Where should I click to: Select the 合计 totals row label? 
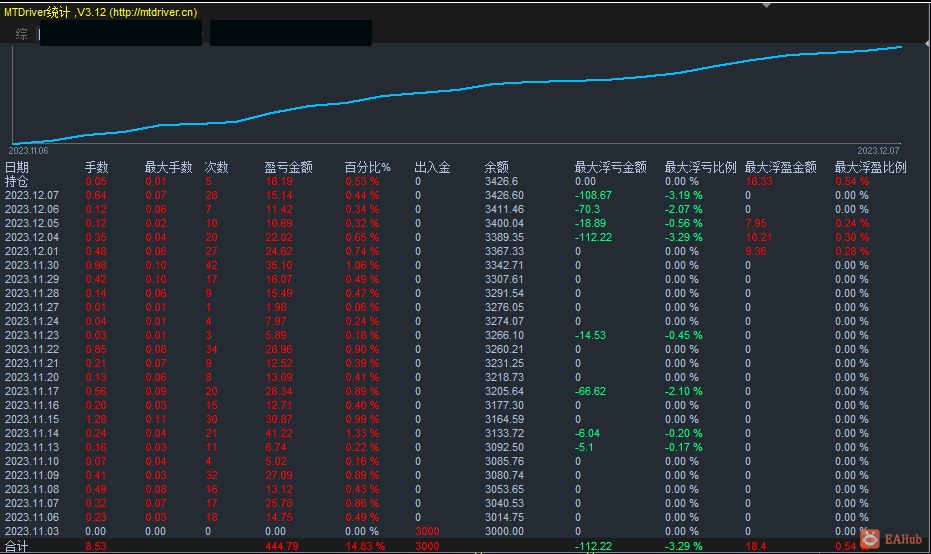coord(17,546)
